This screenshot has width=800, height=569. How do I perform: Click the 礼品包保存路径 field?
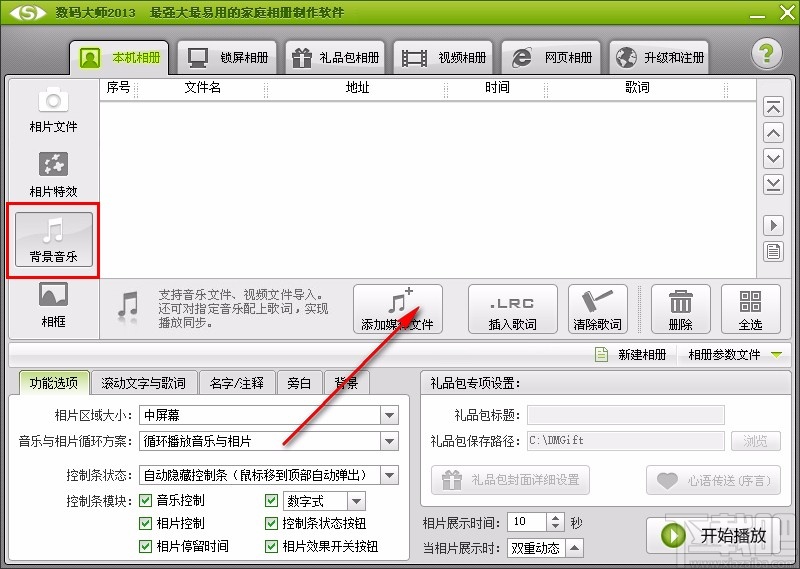(626, 441)
